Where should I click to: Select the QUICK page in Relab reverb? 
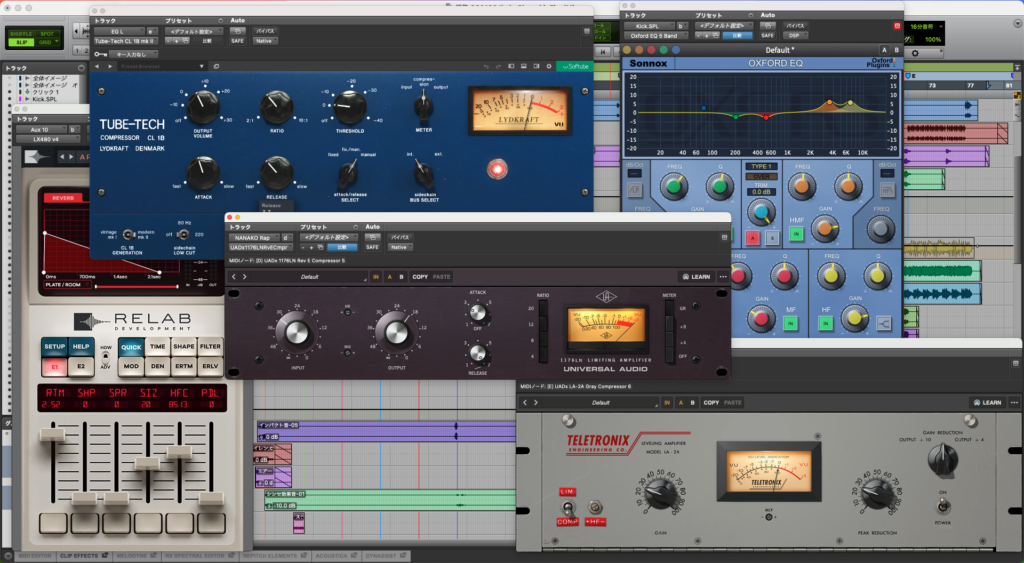(131, 346)
